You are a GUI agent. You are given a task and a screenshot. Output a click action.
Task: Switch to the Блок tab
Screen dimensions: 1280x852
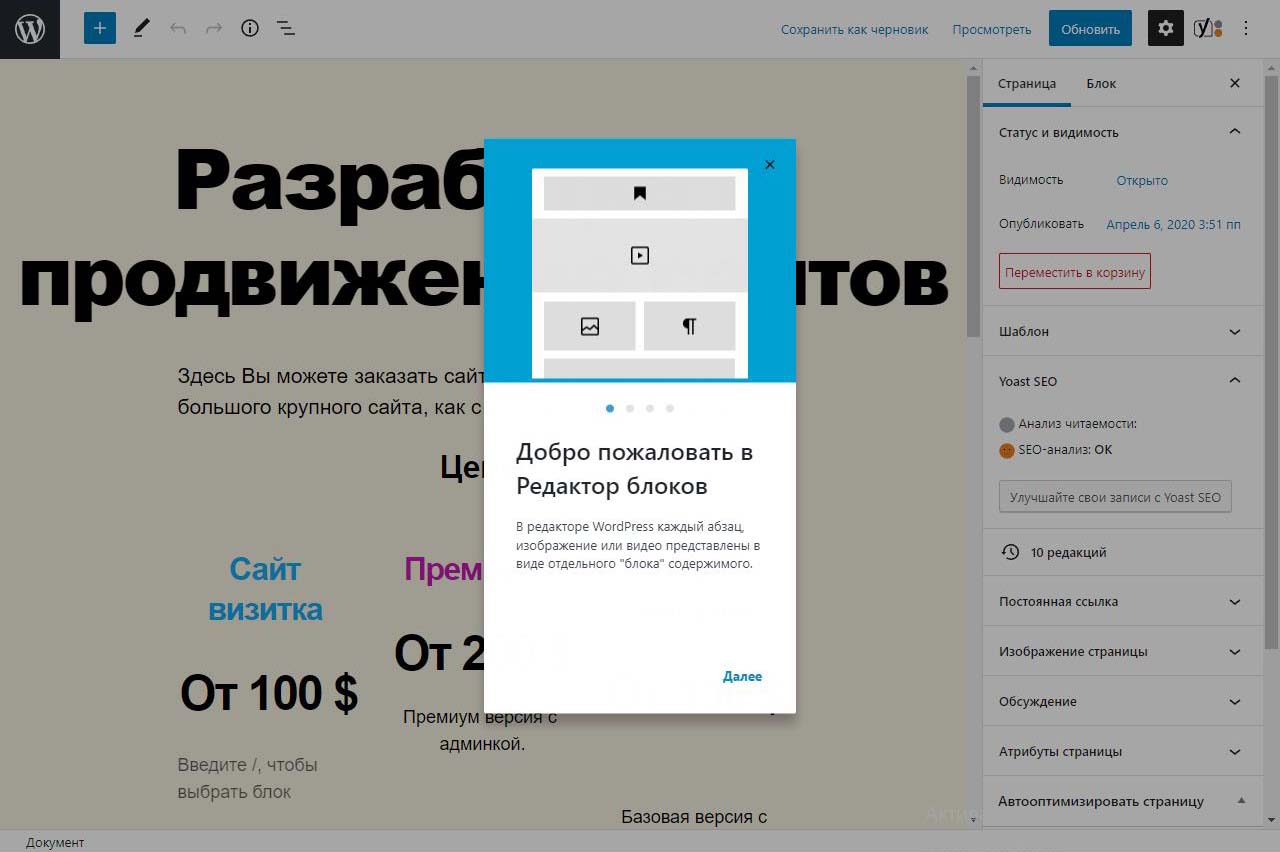[x=1101, y=83]
